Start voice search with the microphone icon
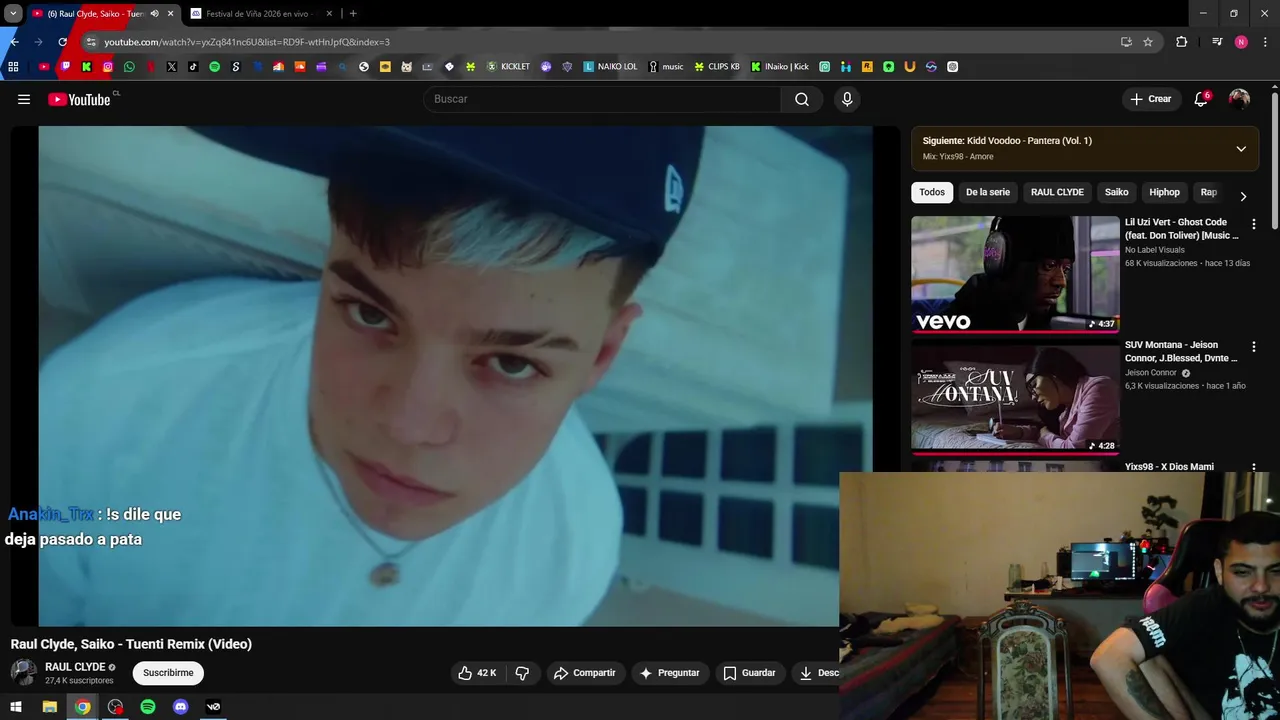This screenshot has height=720, width=1280. (x=847, y=99)
